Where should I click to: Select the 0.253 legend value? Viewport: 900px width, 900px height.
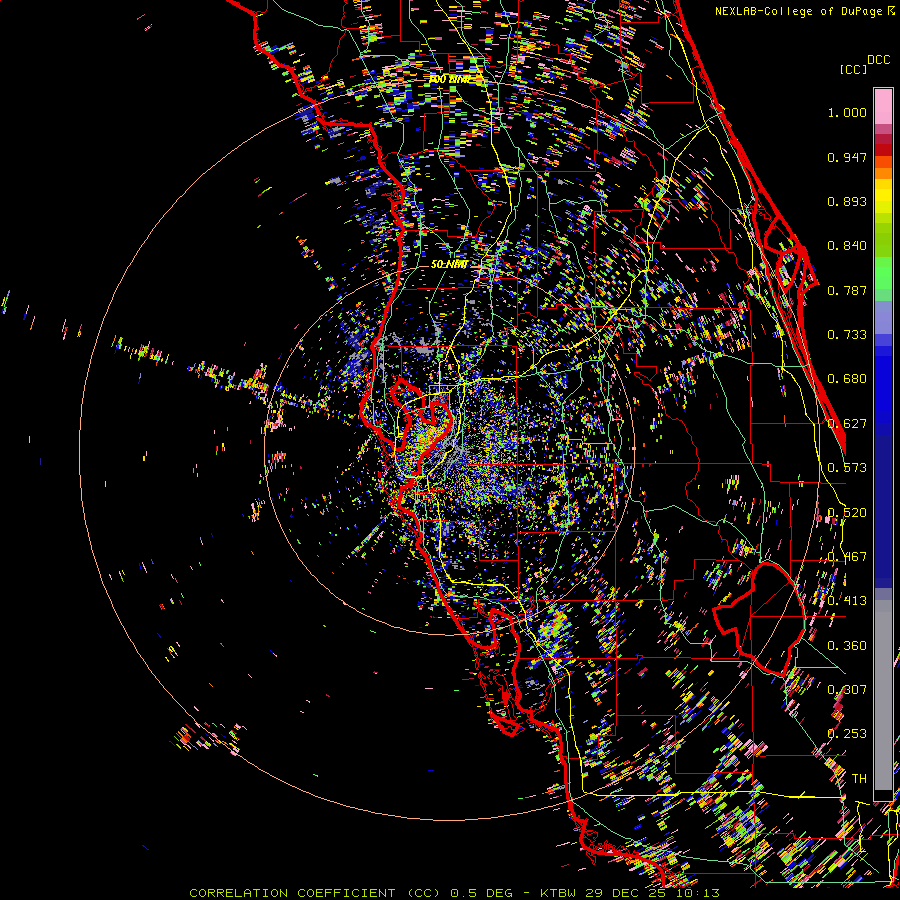coord(847,734)
